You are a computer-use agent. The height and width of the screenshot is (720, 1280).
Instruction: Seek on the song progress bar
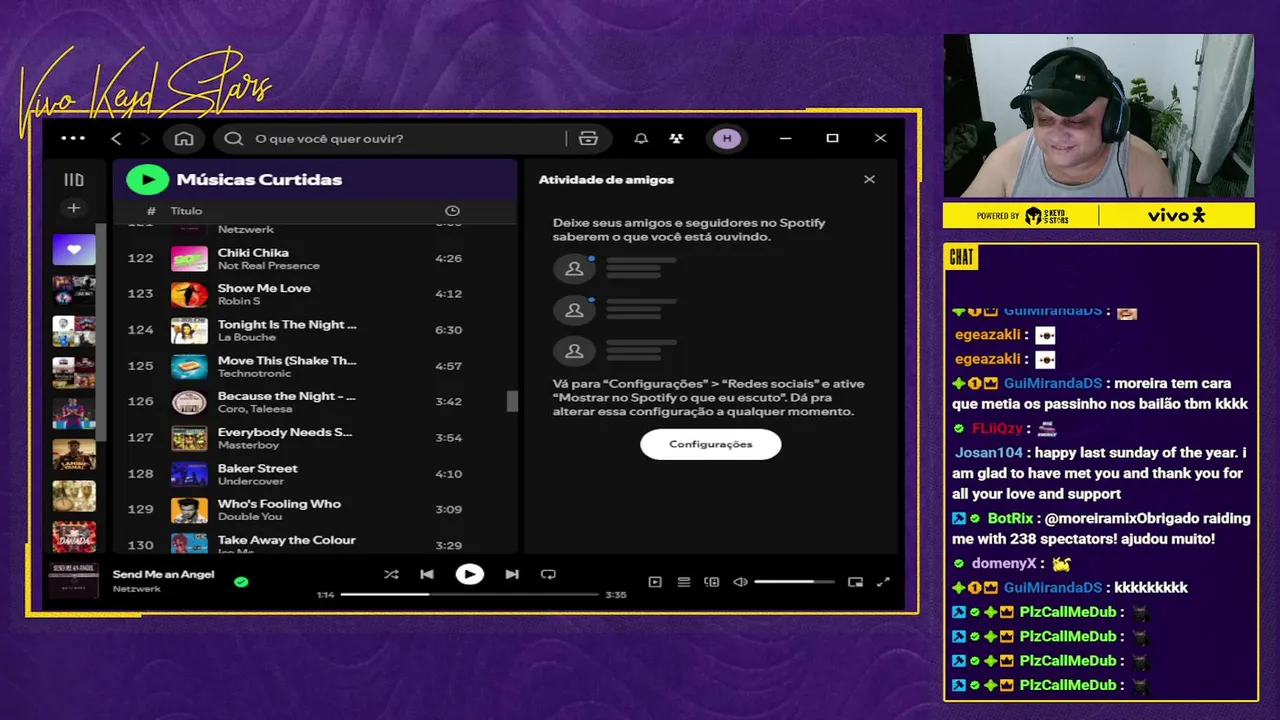point(469,594)
